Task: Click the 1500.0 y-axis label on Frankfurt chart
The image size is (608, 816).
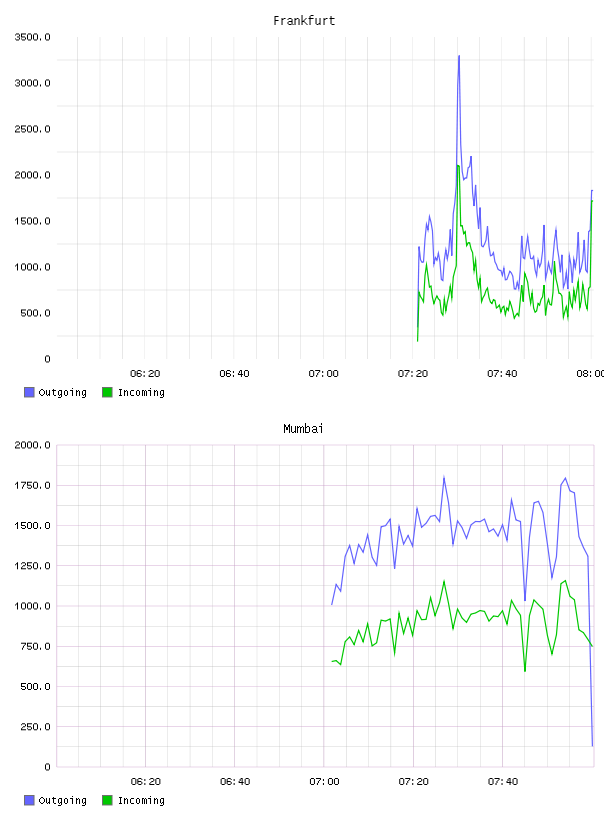Action: [x=32, y=221]
